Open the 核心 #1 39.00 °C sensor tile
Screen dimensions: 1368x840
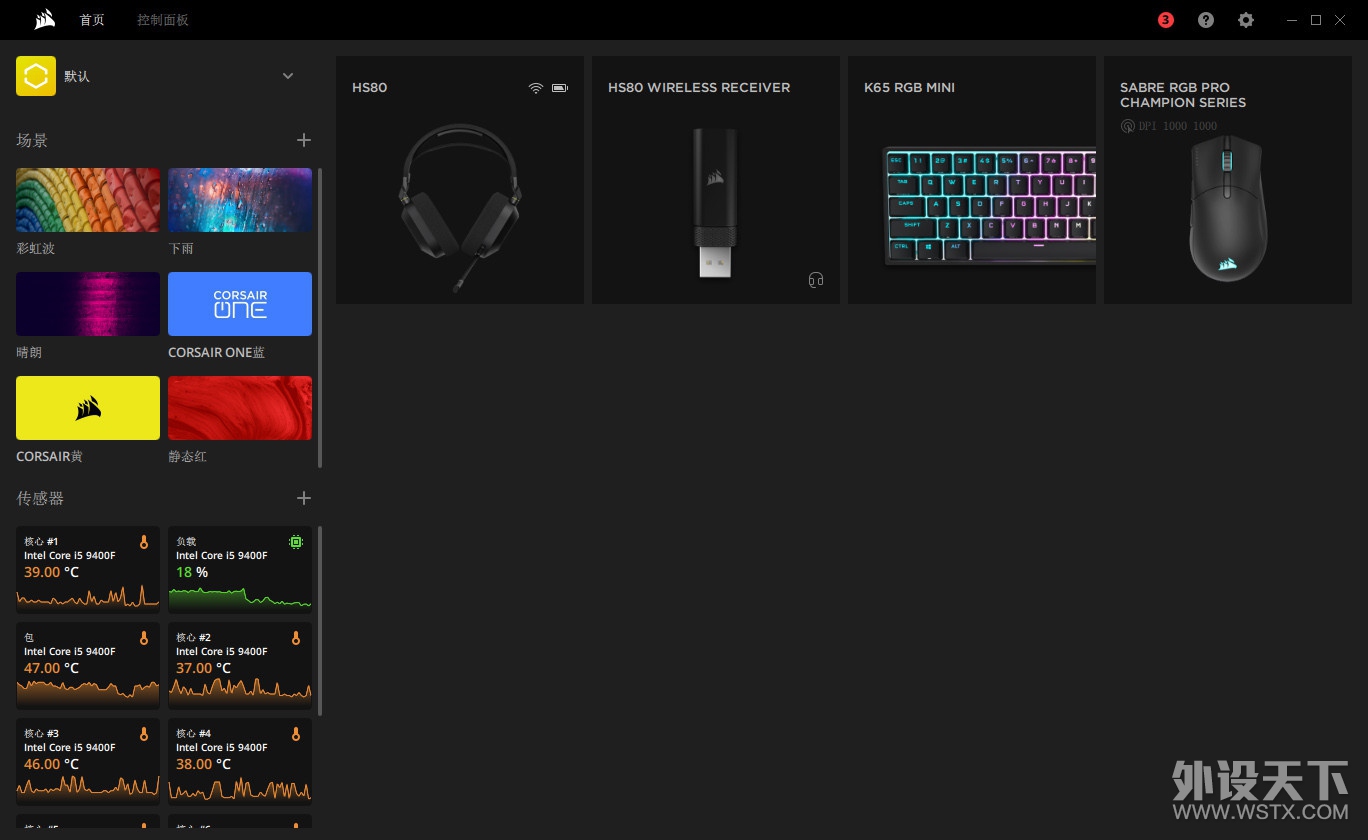(x=88, y=569)
